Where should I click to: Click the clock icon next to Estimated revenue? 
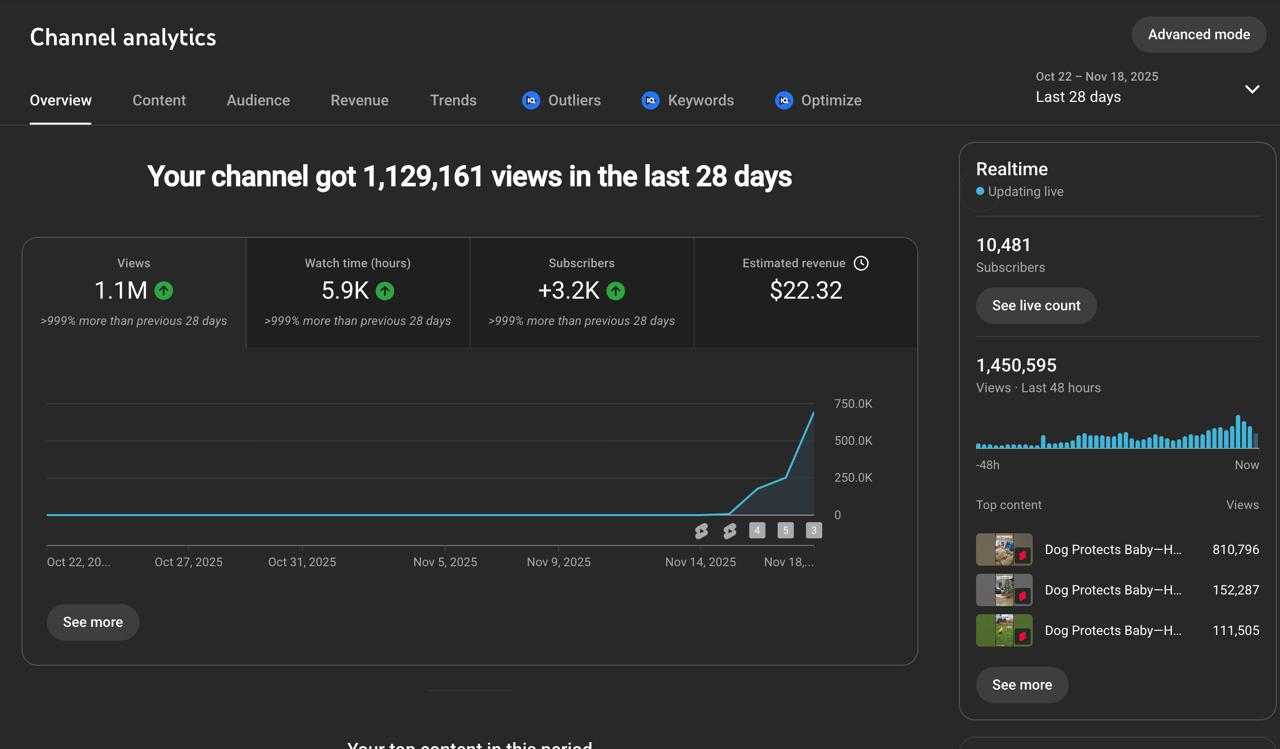click(x=861, y=263)
